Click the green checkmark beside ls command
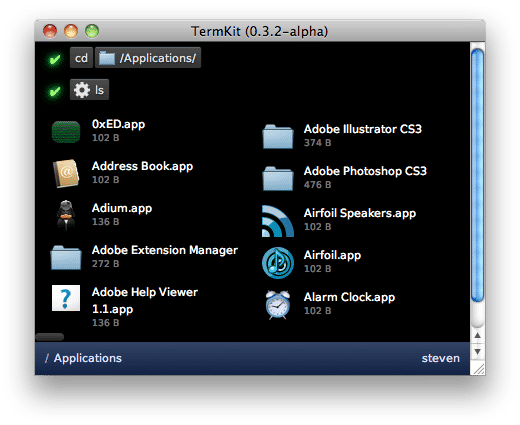 point(55,91)
